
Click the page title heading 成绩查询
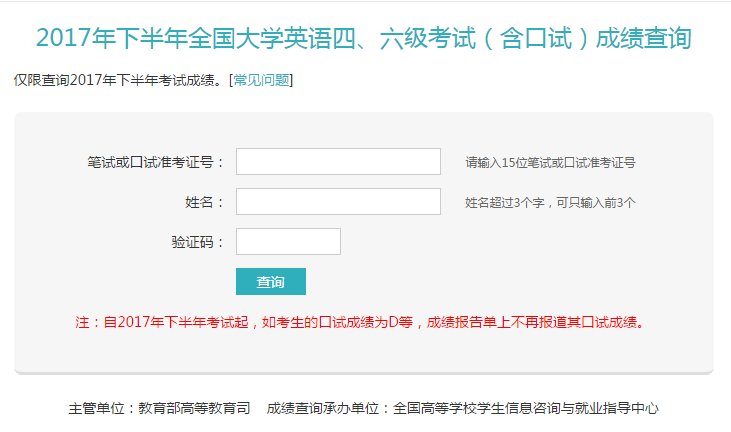point(364,38)
